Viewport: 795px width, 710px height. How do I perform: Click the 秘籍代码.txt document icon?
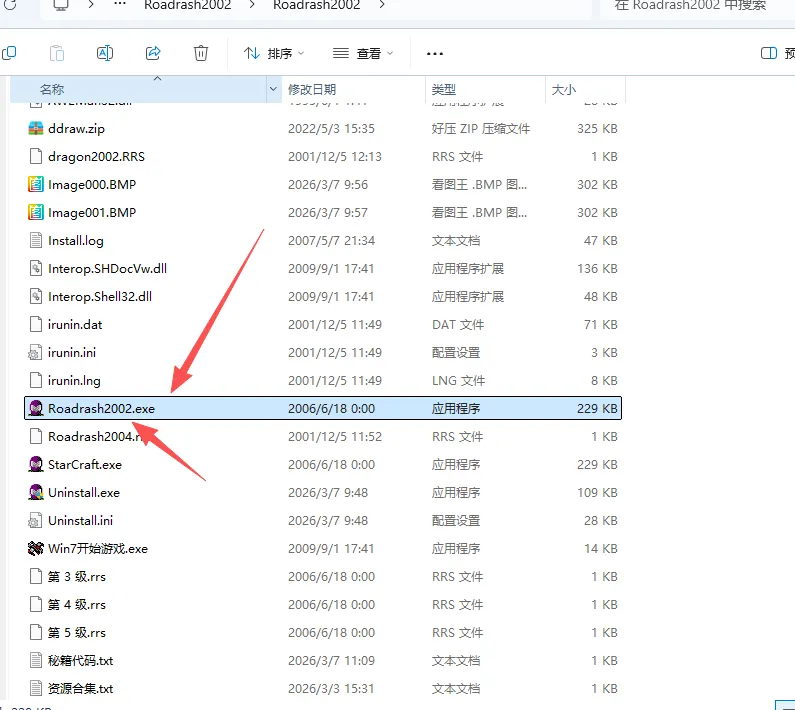(35, 660)
